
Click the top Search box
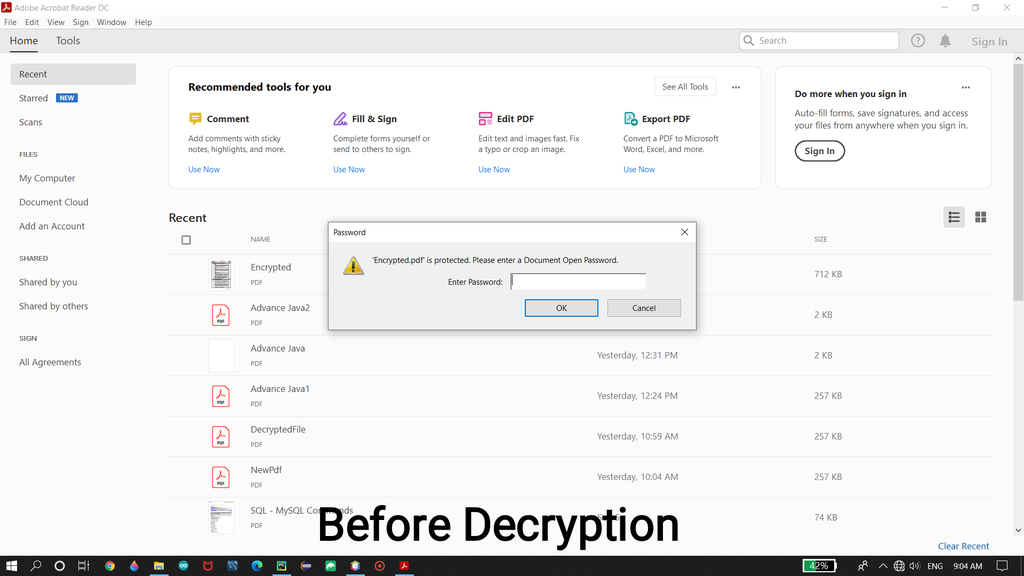[x=819, y=40]
